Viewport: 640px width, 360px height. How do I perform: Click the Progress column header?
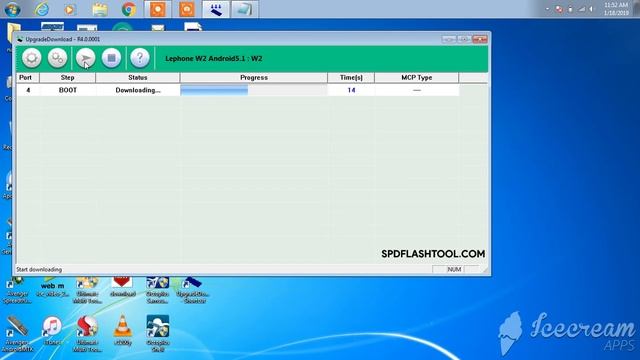click(253, 78)
